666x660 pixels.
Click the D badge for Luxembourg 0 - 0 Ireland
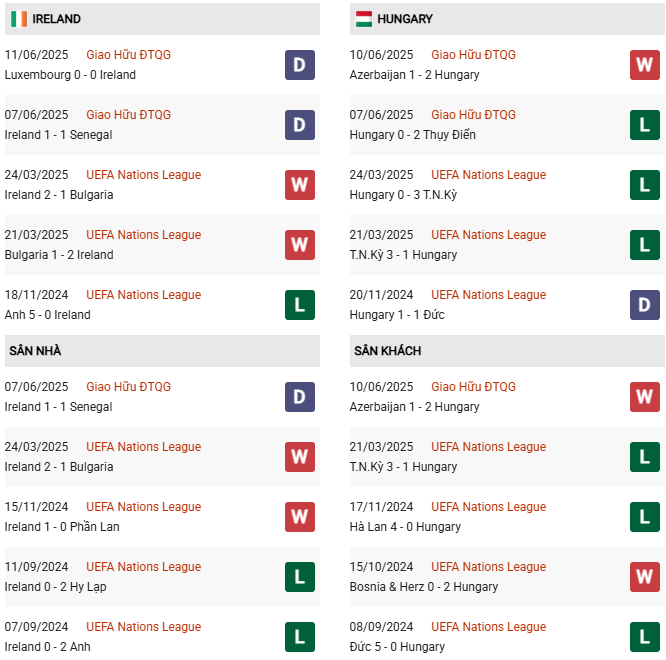point(299,65)
